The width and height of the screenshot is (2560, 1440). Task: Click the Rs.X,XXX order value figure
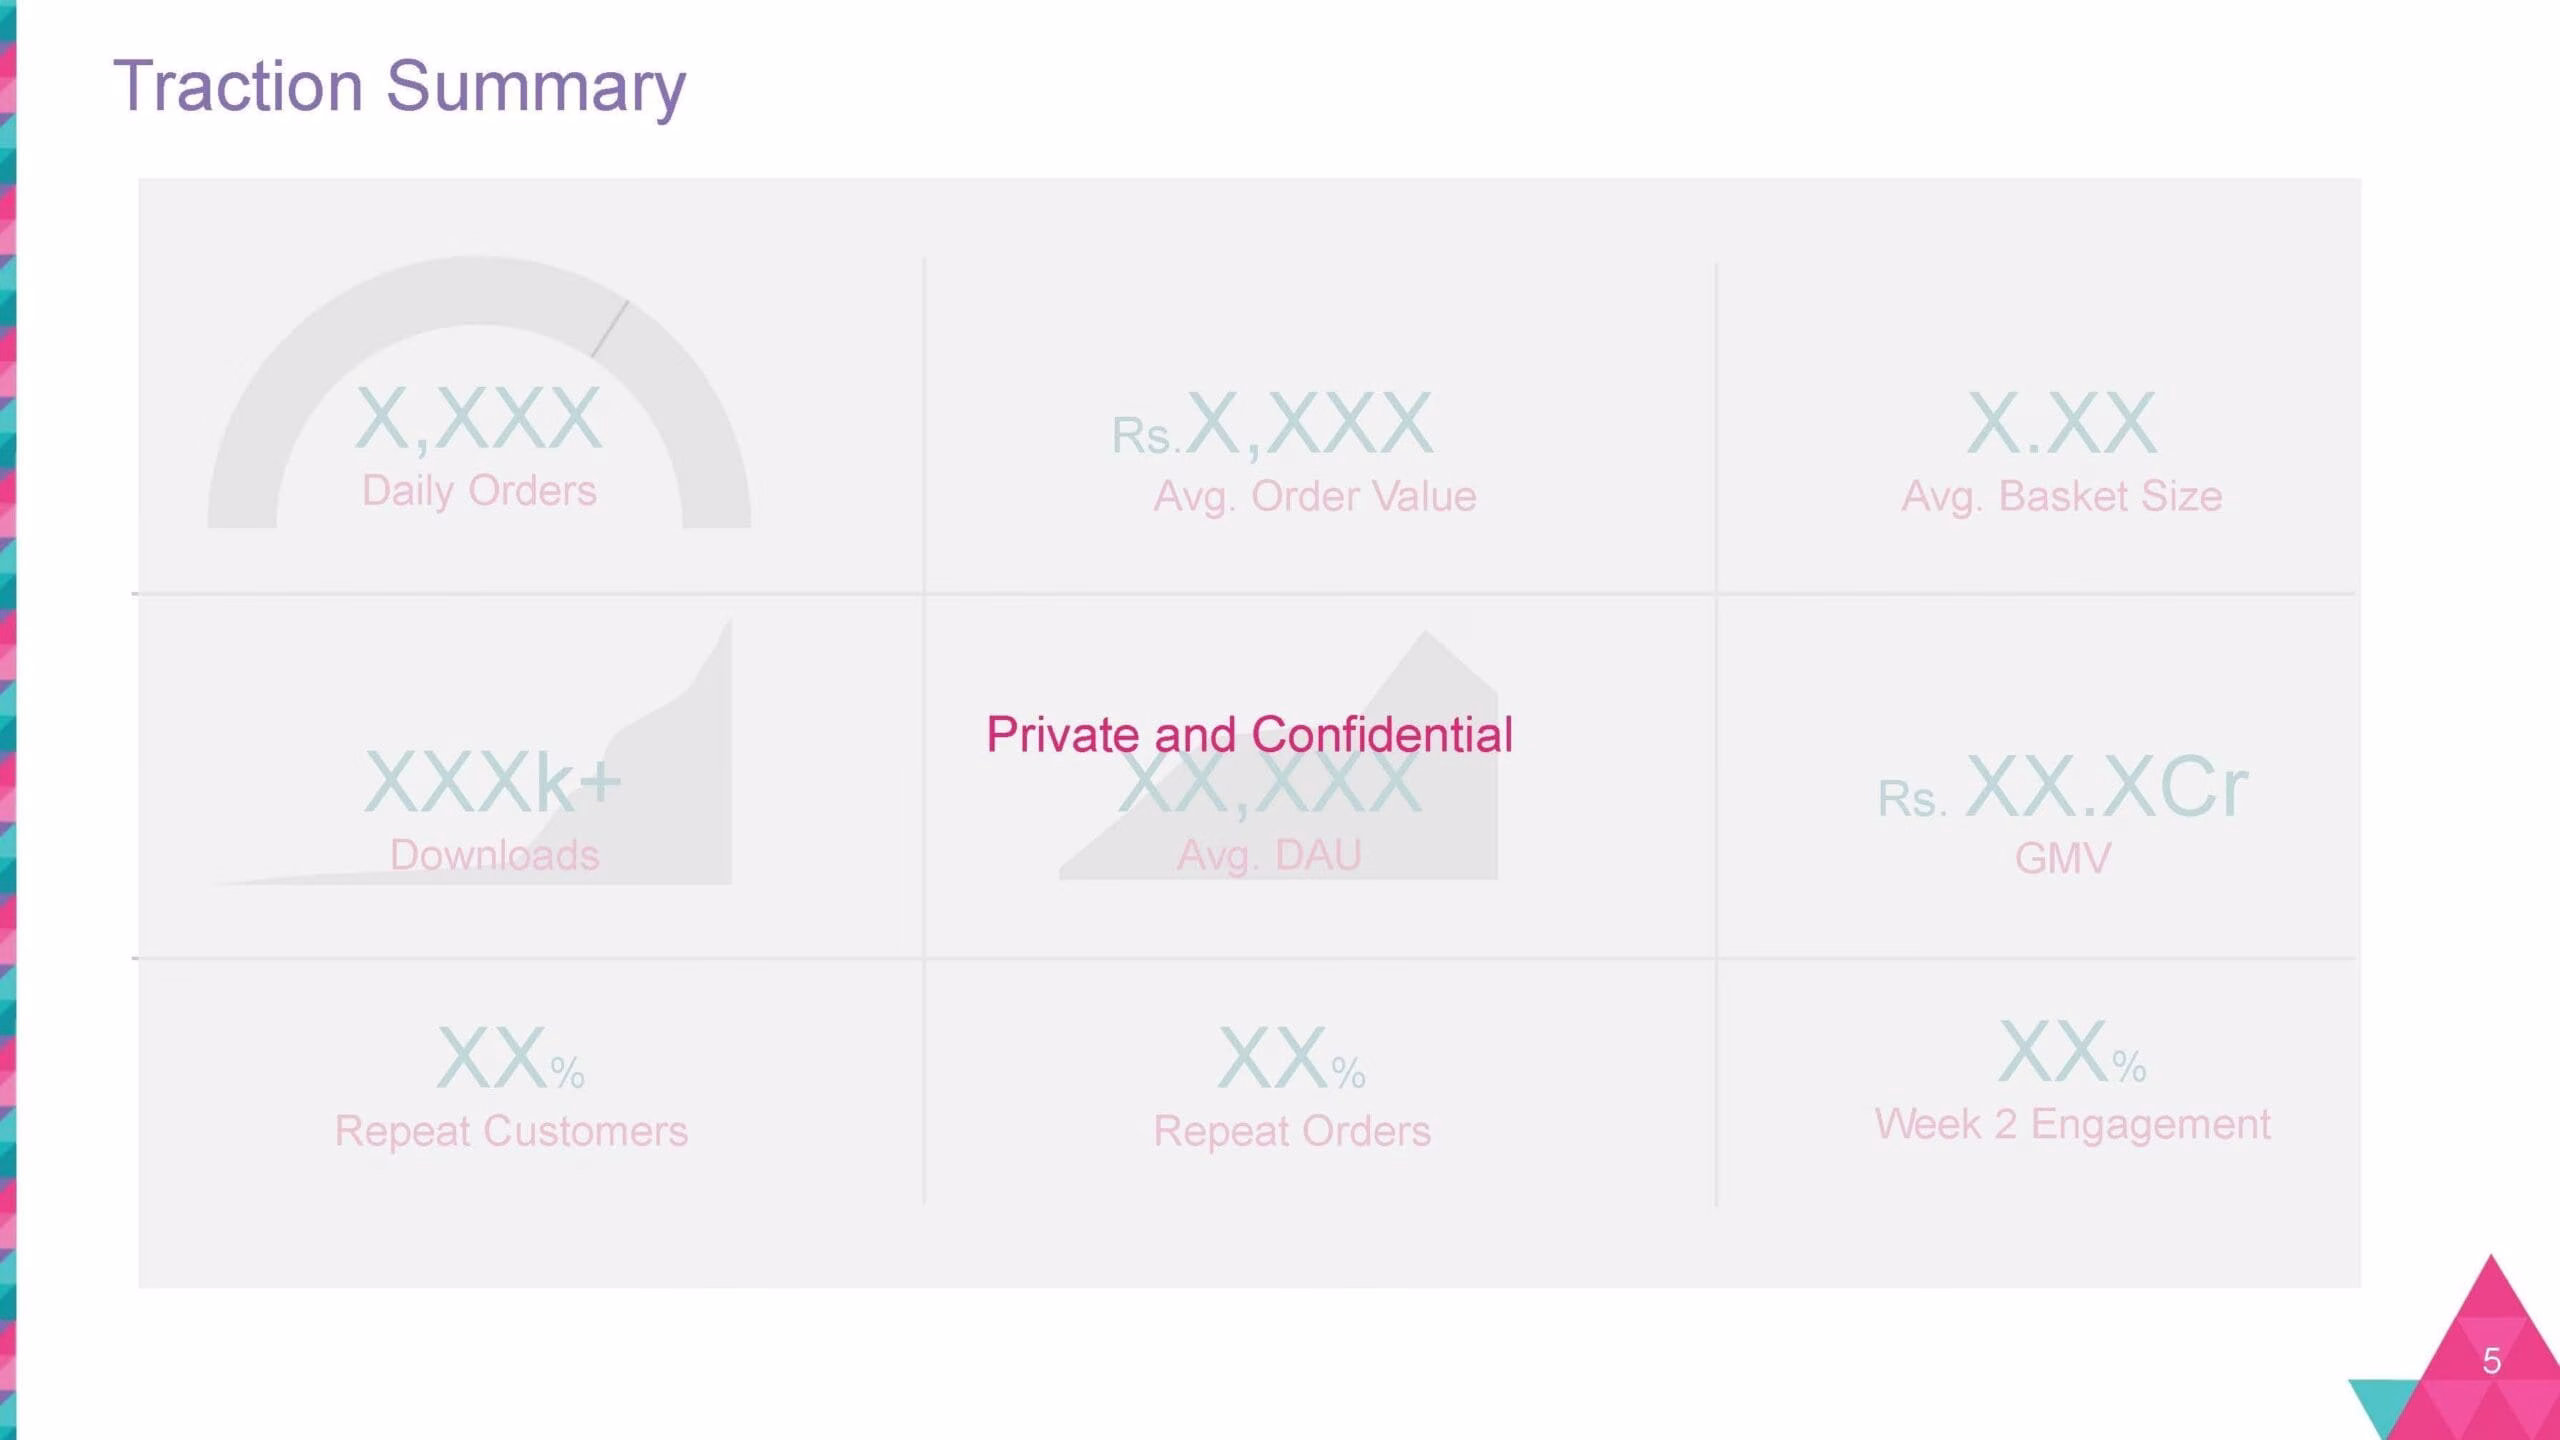click(x=1273, y=426)
